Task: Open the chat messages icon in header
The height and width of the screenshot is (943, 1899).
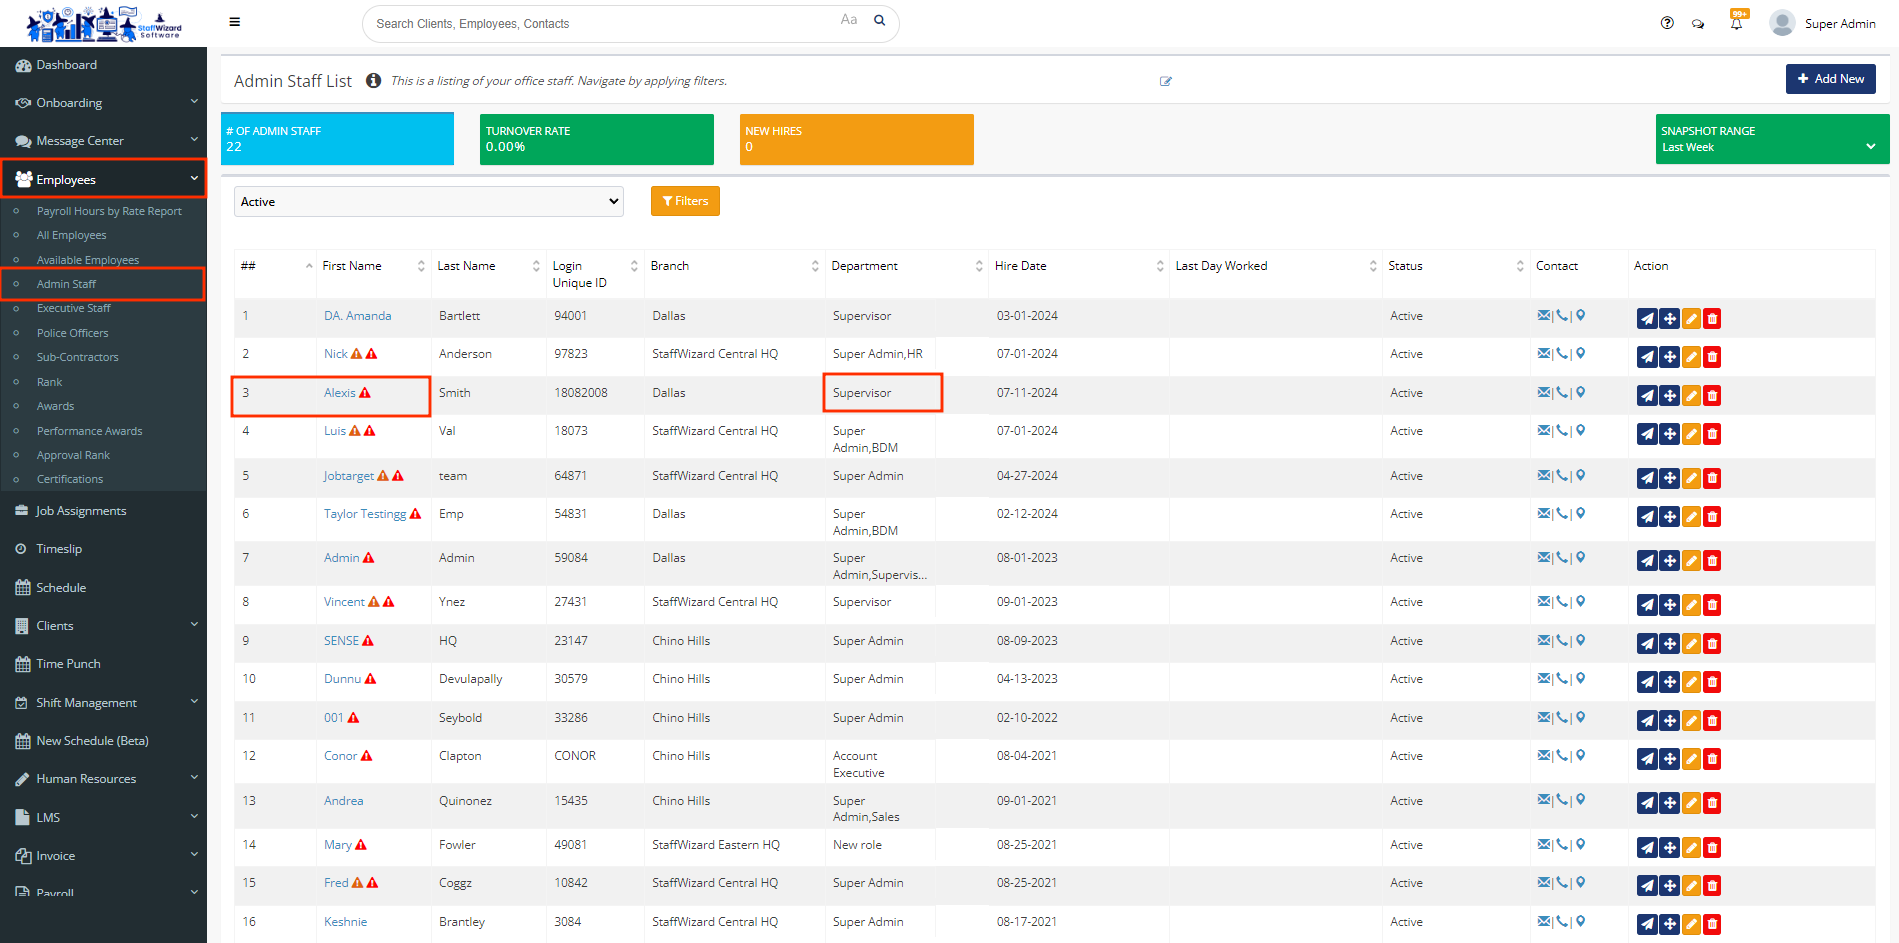Action: point(1698,23)
